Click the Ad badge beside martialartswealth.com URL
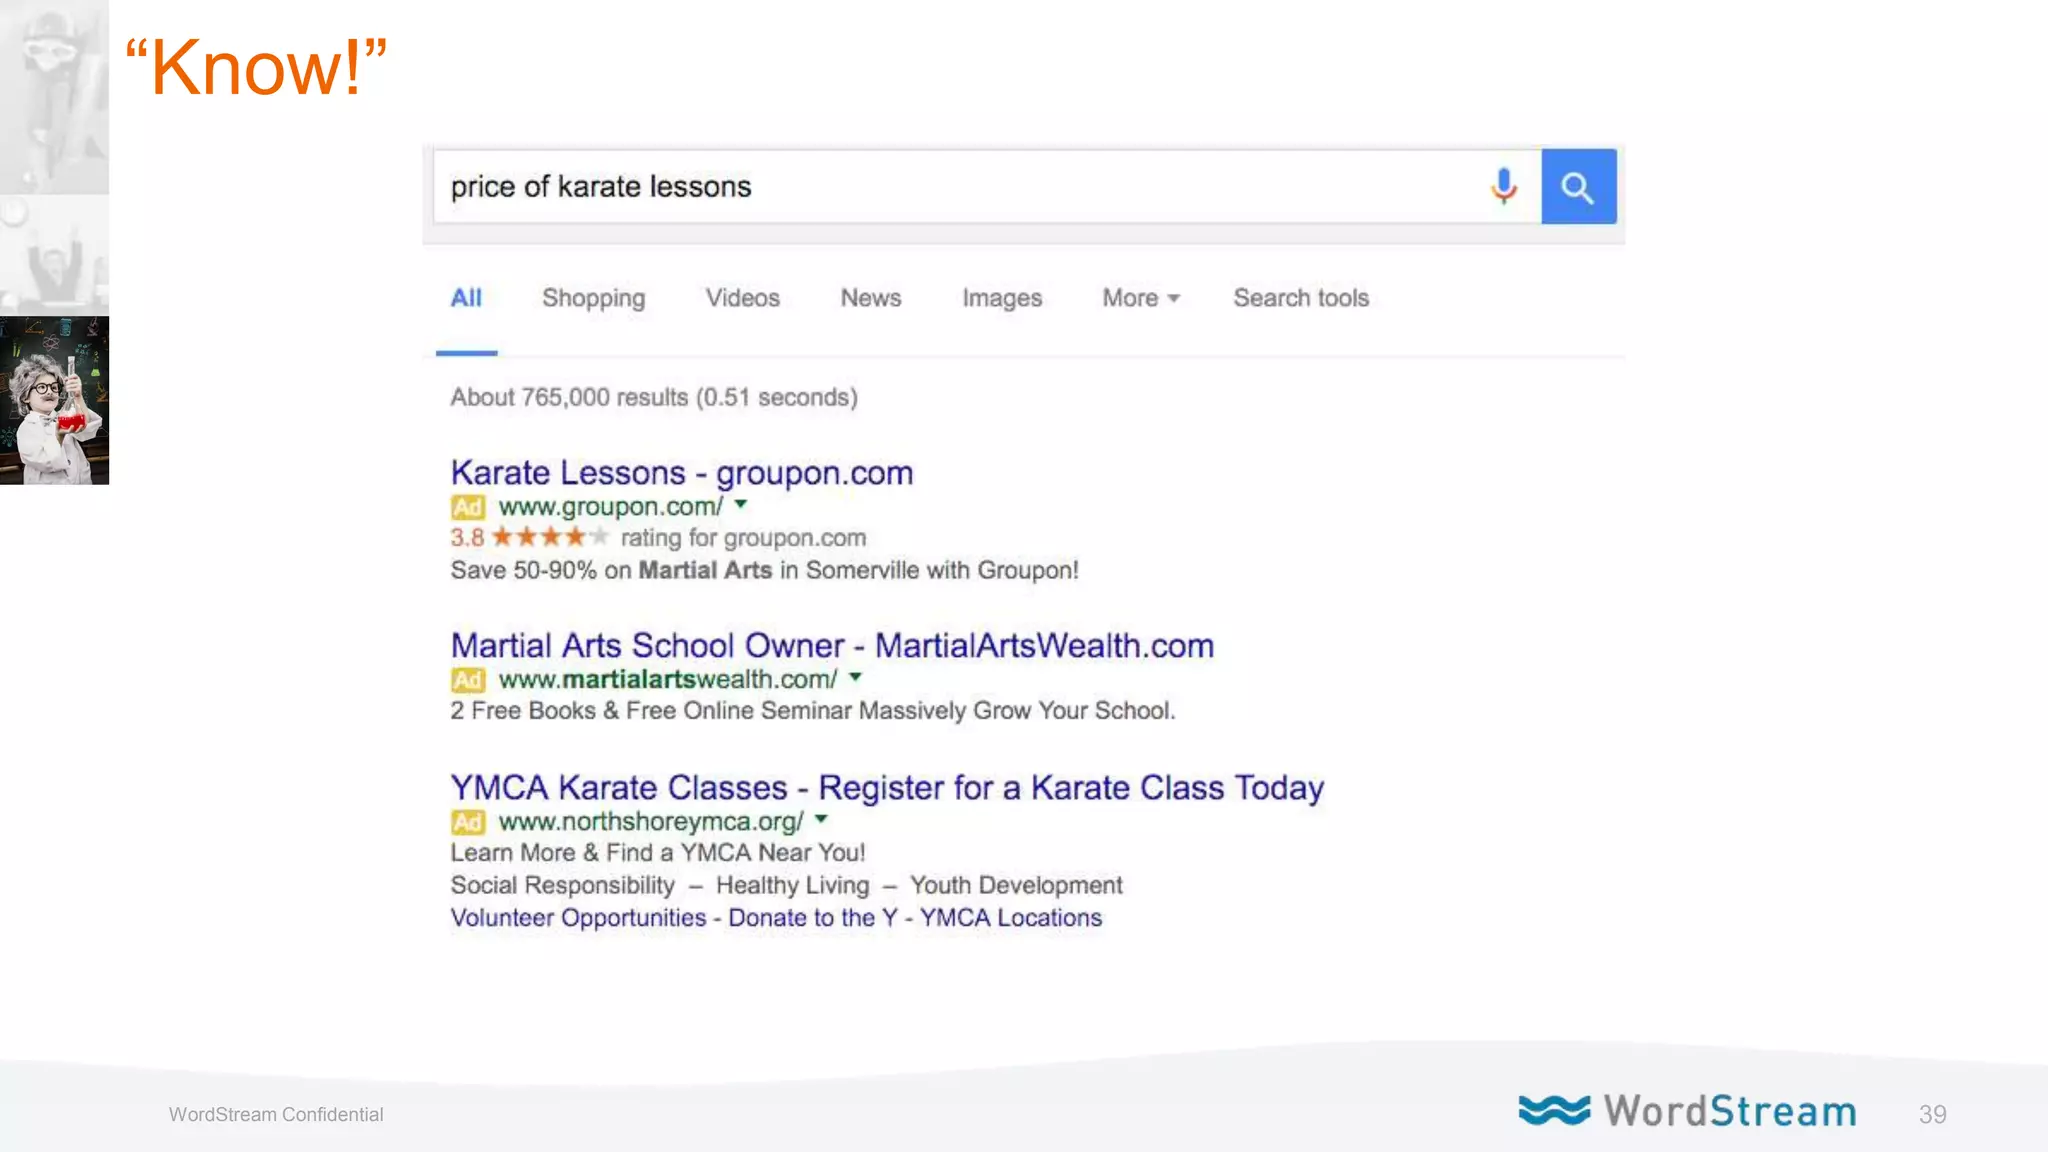 coord(467,680)
